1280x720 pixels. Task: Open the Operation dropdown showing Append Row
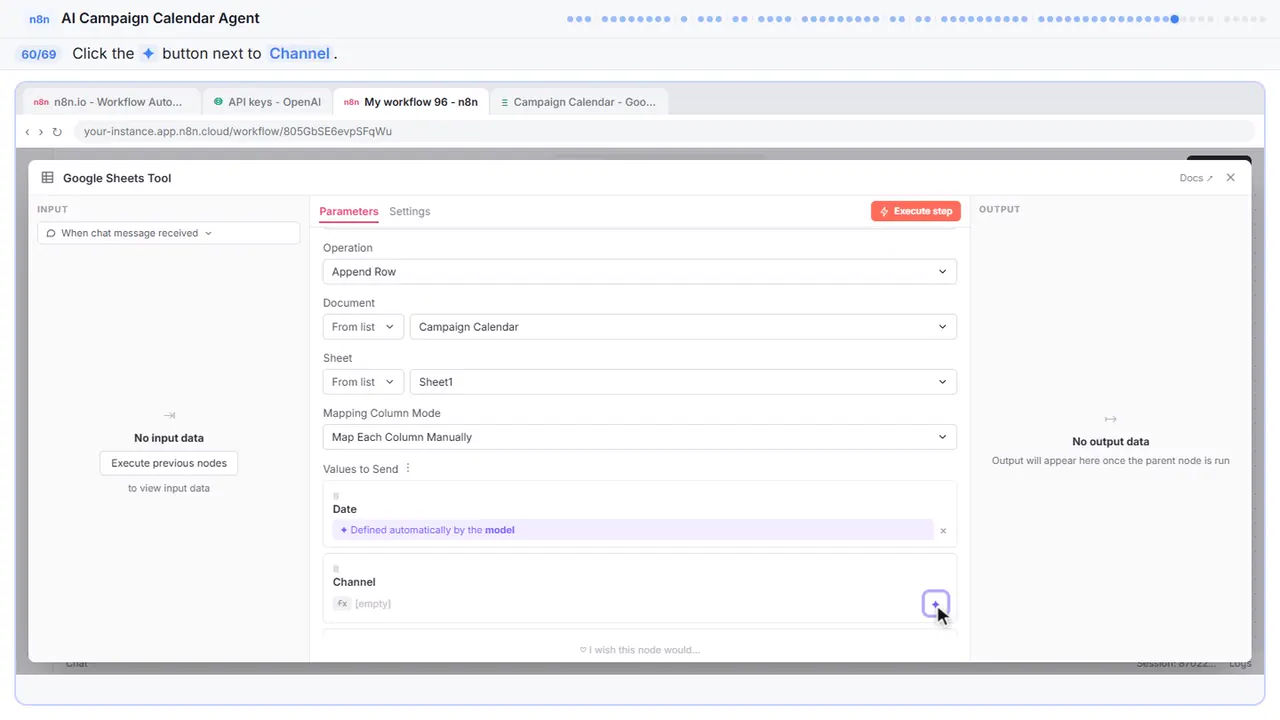pyautogui.click(x=640, y=272)
